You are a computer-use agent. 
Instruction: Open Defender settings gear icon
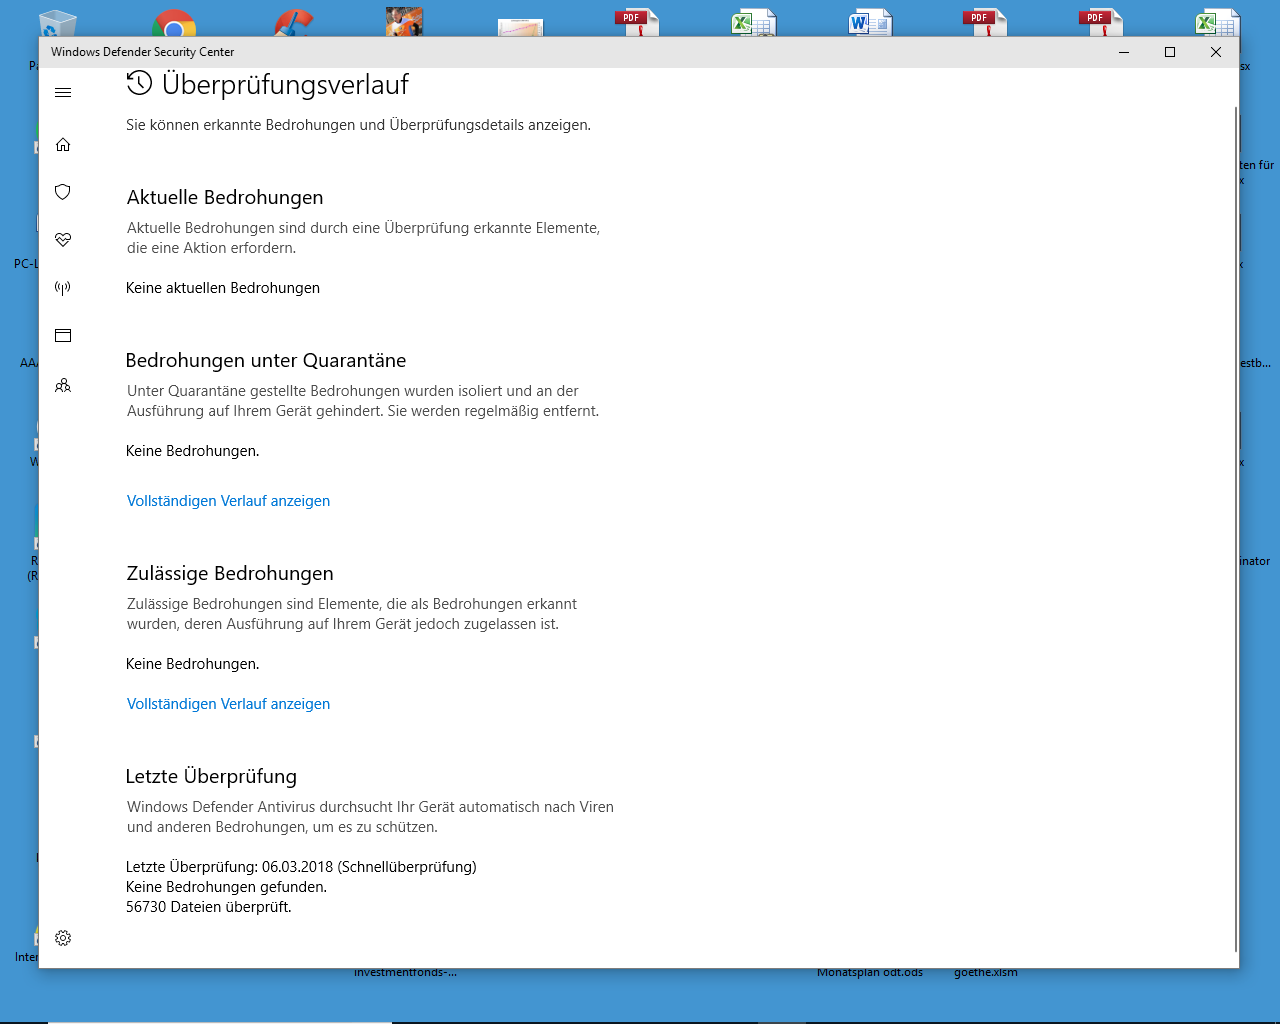(63, 938)
